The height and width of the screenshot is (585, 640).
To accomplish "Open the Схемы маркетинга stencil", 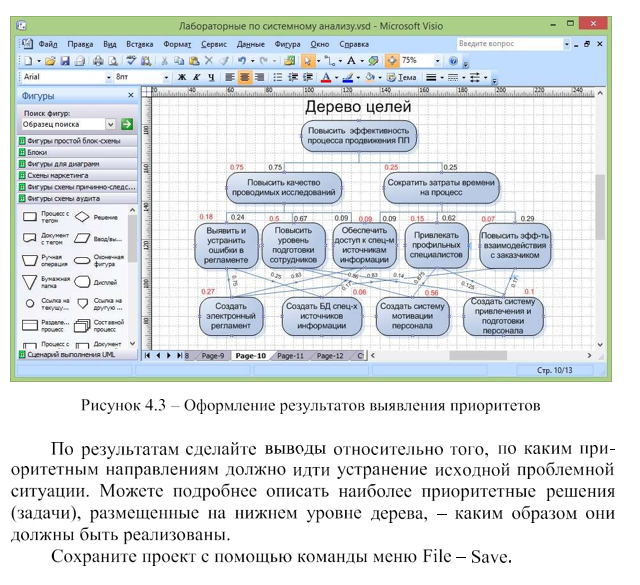I will 78,176.
